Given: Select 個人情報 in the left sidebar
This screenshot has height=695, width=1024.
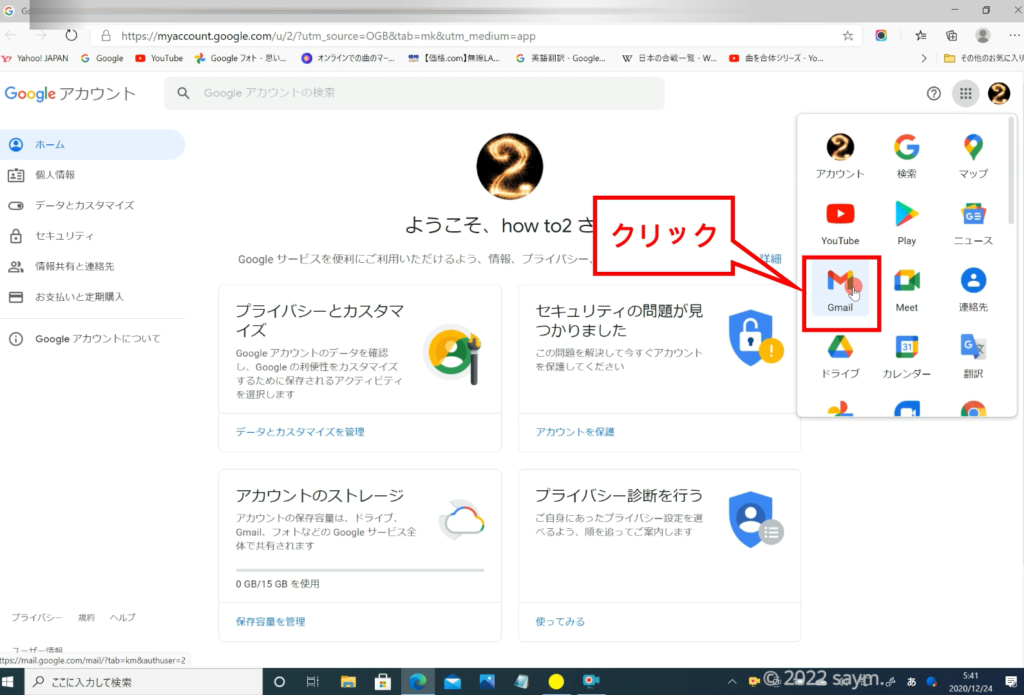Looking at the screenshot, I should tap(55, 175).
